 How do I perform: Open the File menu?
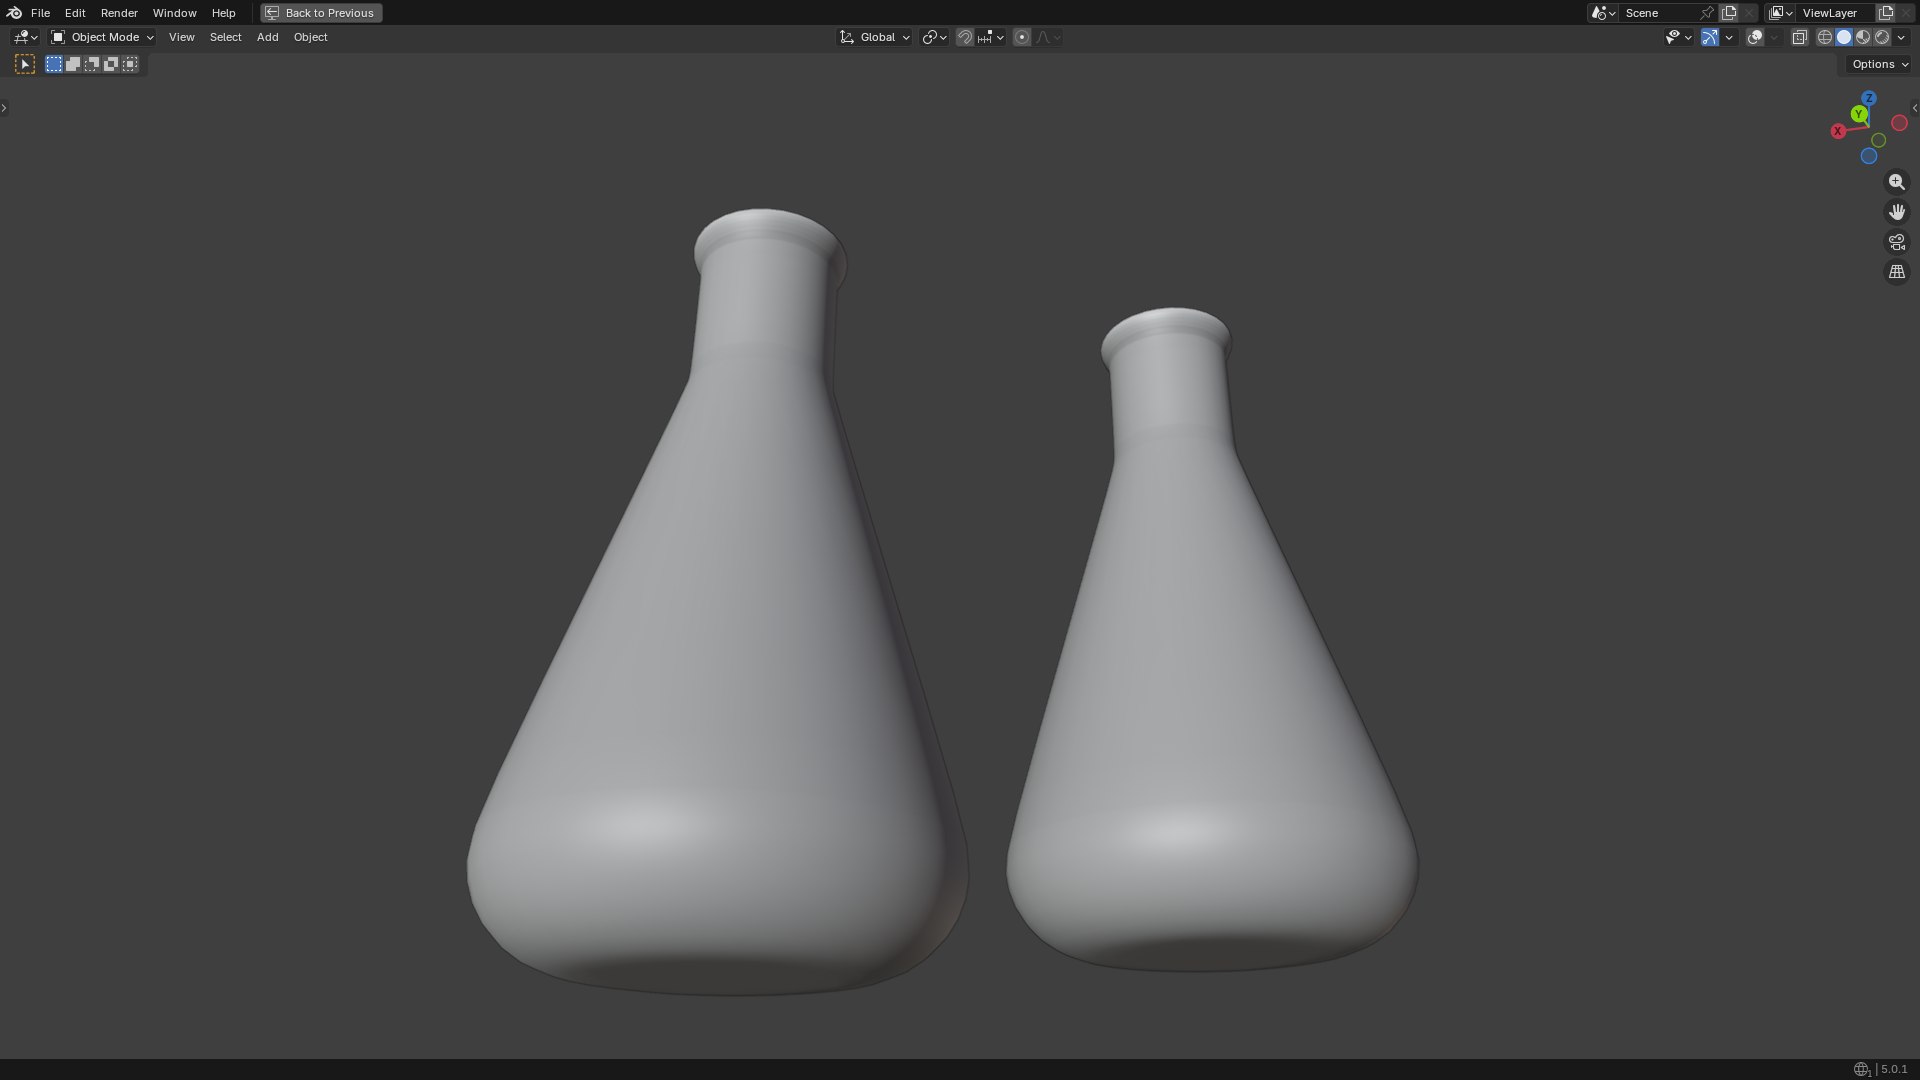coord(40,13)
